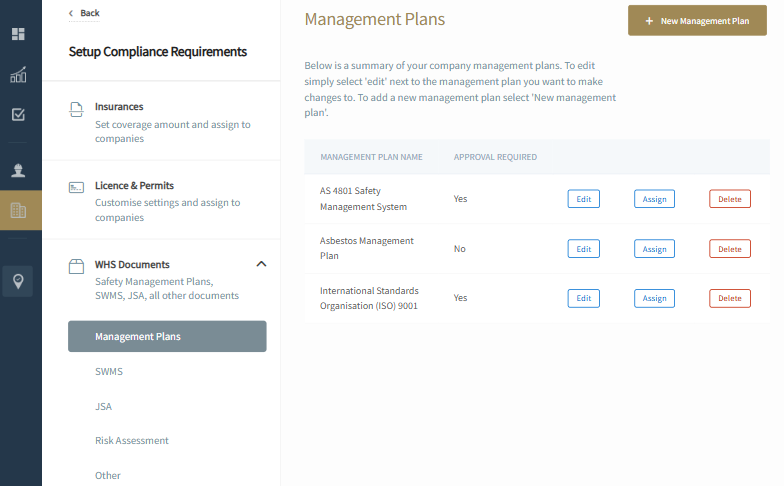Open the dashboard grid icon in sidebar
Screen dimensions: 784x486
pos(18,34)
